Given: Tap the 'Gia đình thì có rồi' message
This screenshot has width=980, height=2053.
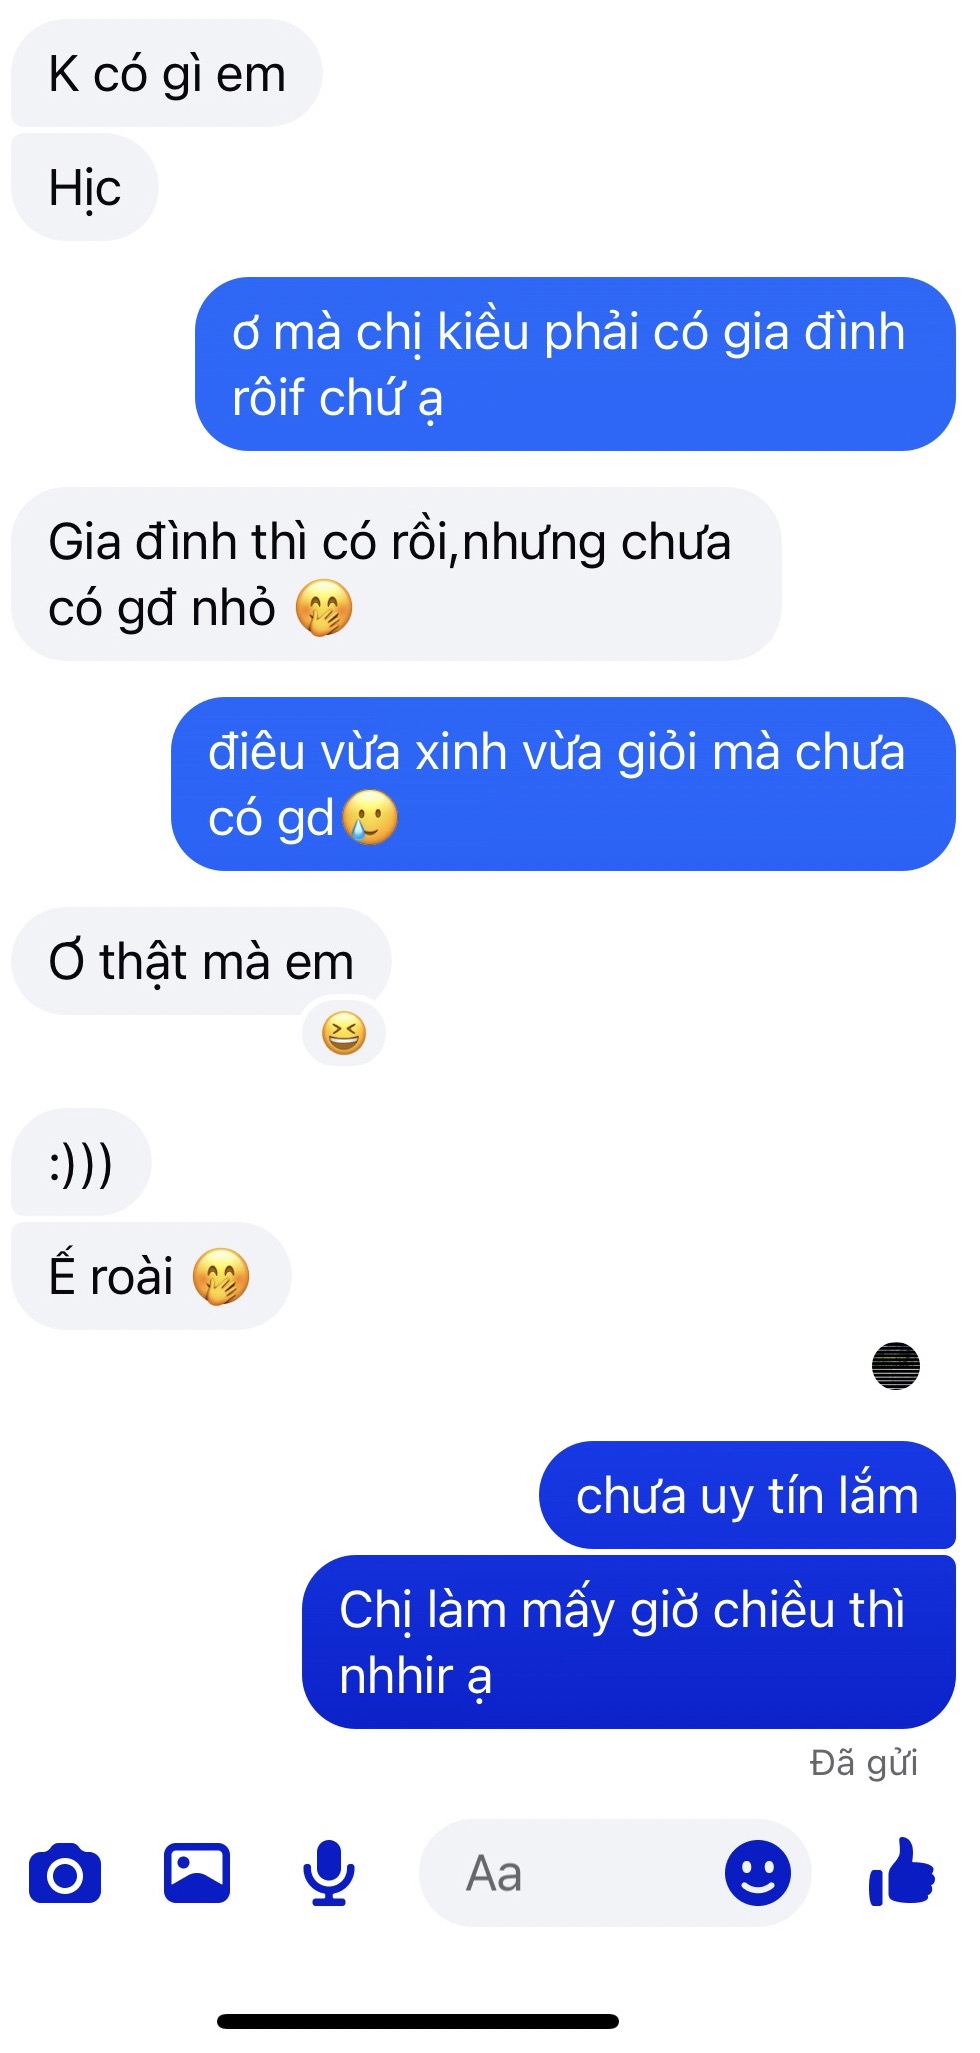Looking at the screenshot, I should pos(396,574).
